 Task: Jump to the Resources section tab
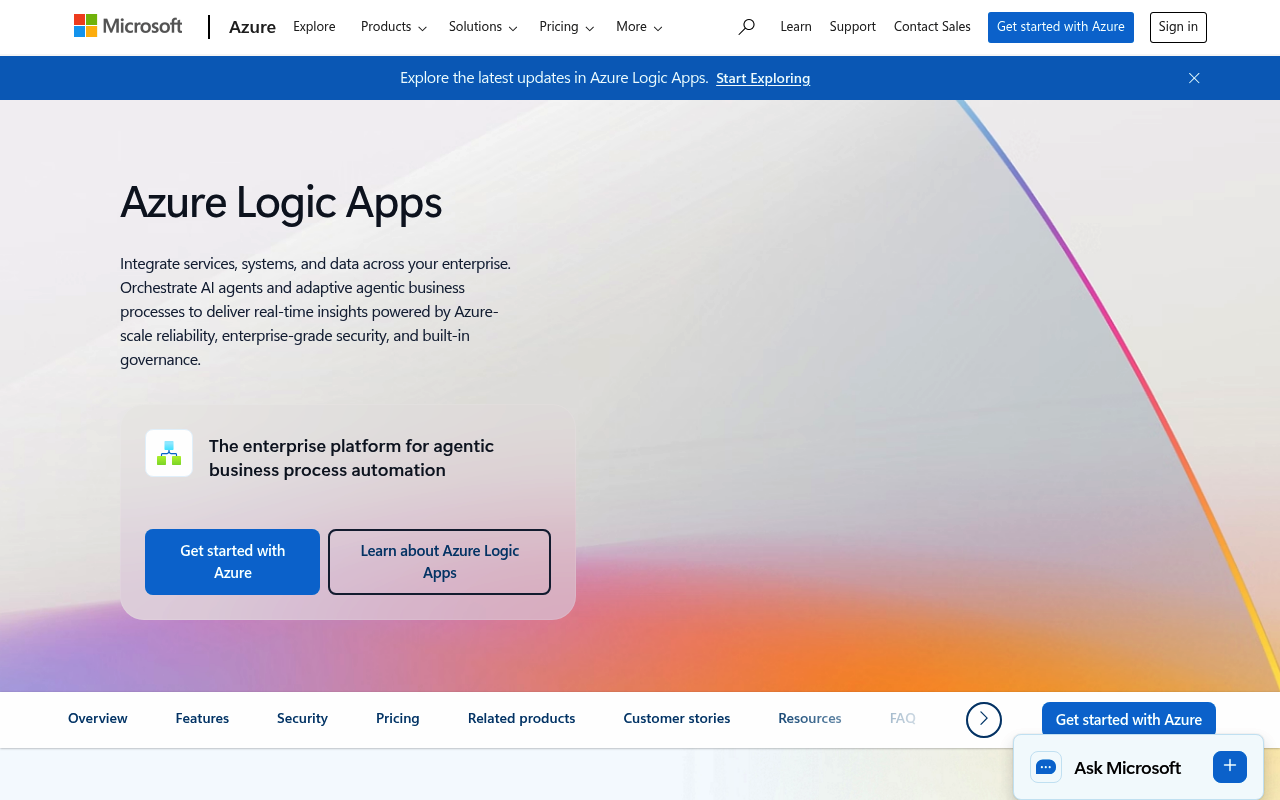coord(810,718)
